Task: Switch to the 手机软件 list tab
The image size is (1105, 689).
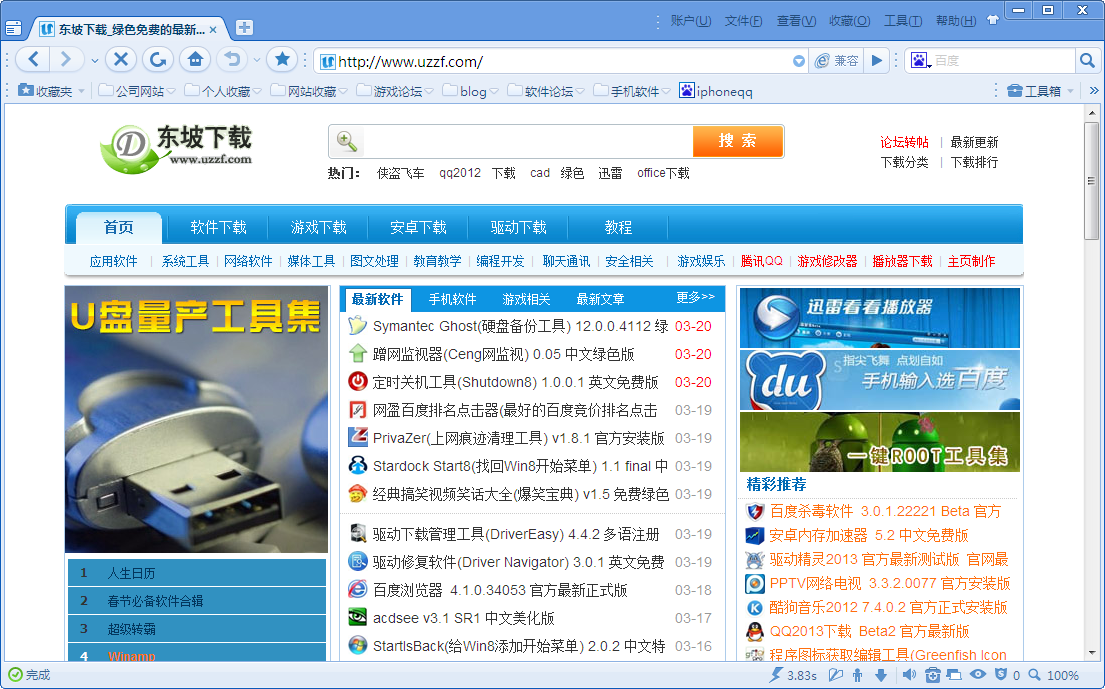Action: [452, 299]
